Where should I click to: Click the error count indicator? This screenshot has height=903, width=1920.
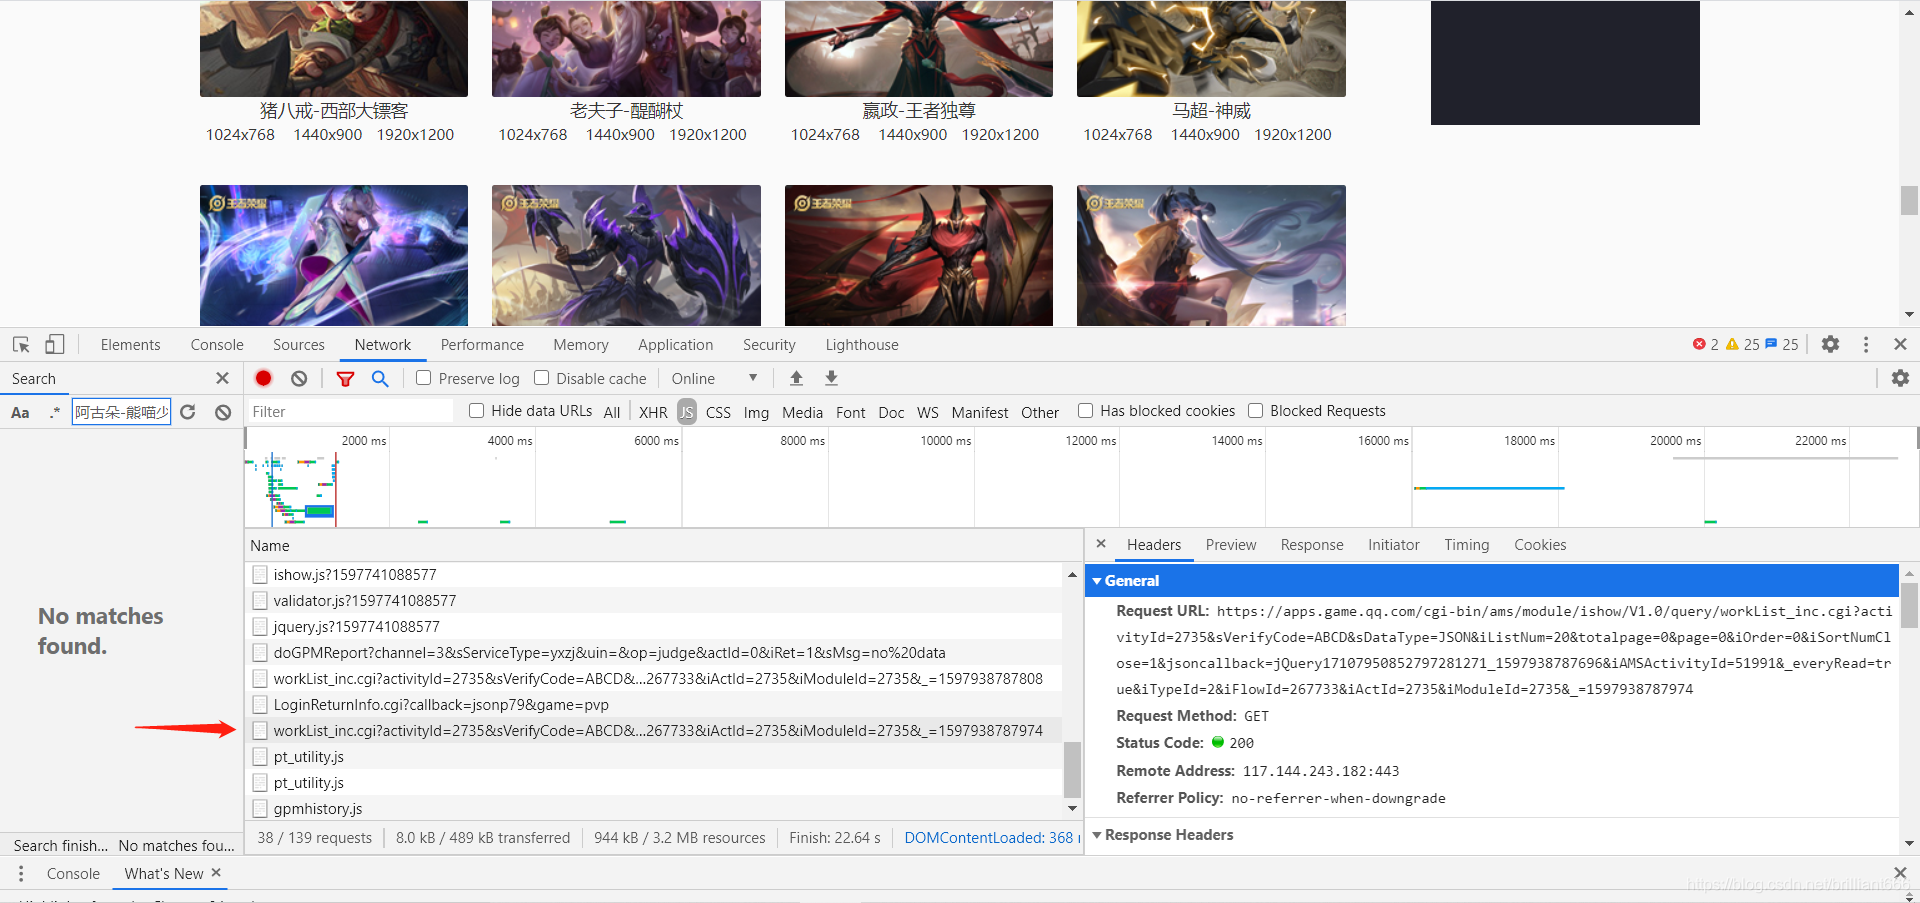(x=1705, y=344)
